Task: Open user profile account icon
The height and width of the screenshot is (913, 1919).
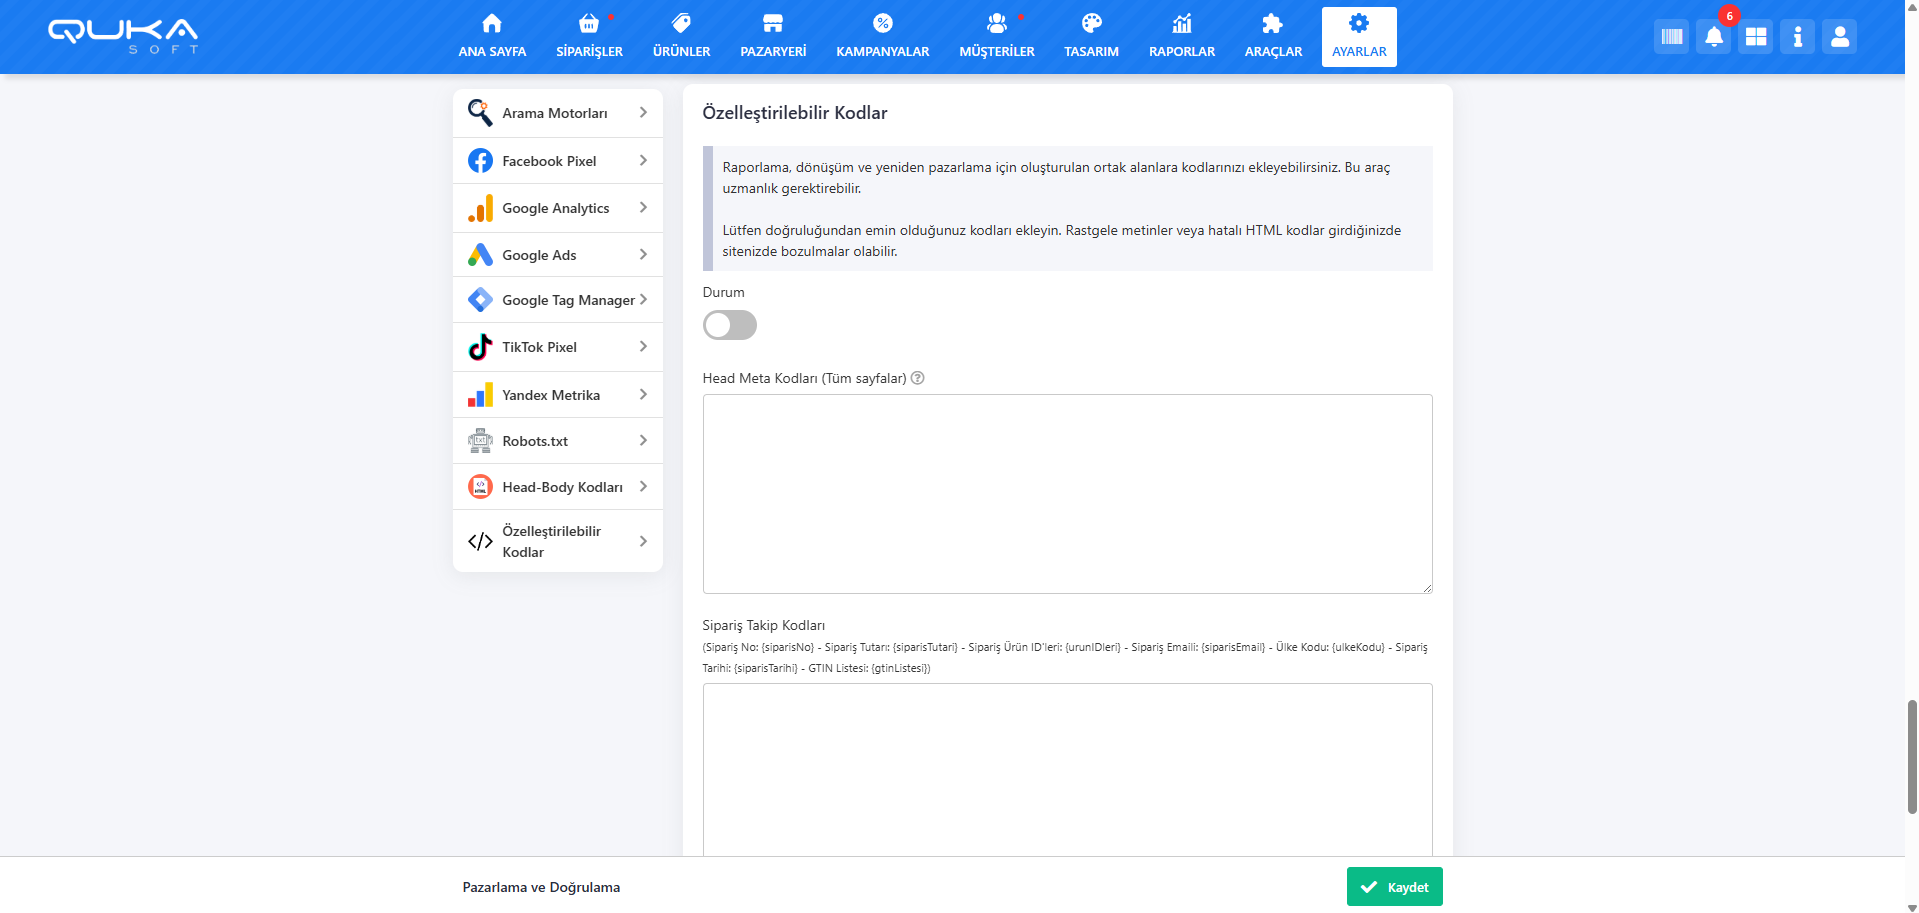Action: click(x=1839, y=37)
